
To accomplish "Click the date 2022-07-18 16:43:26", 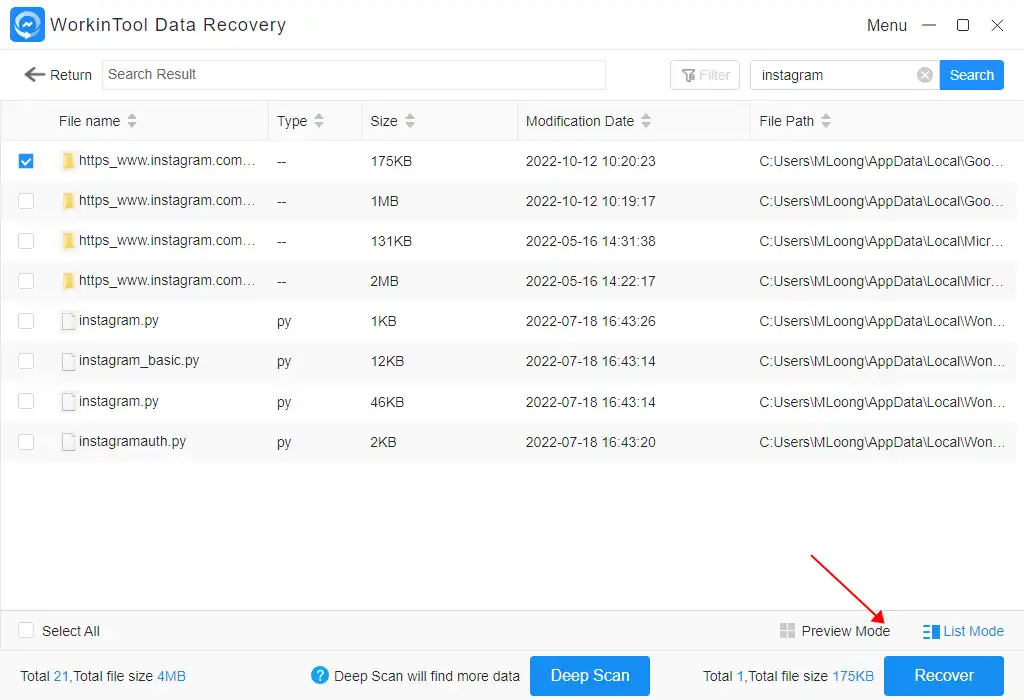I will pyautogui.click(x=590, y=321).
